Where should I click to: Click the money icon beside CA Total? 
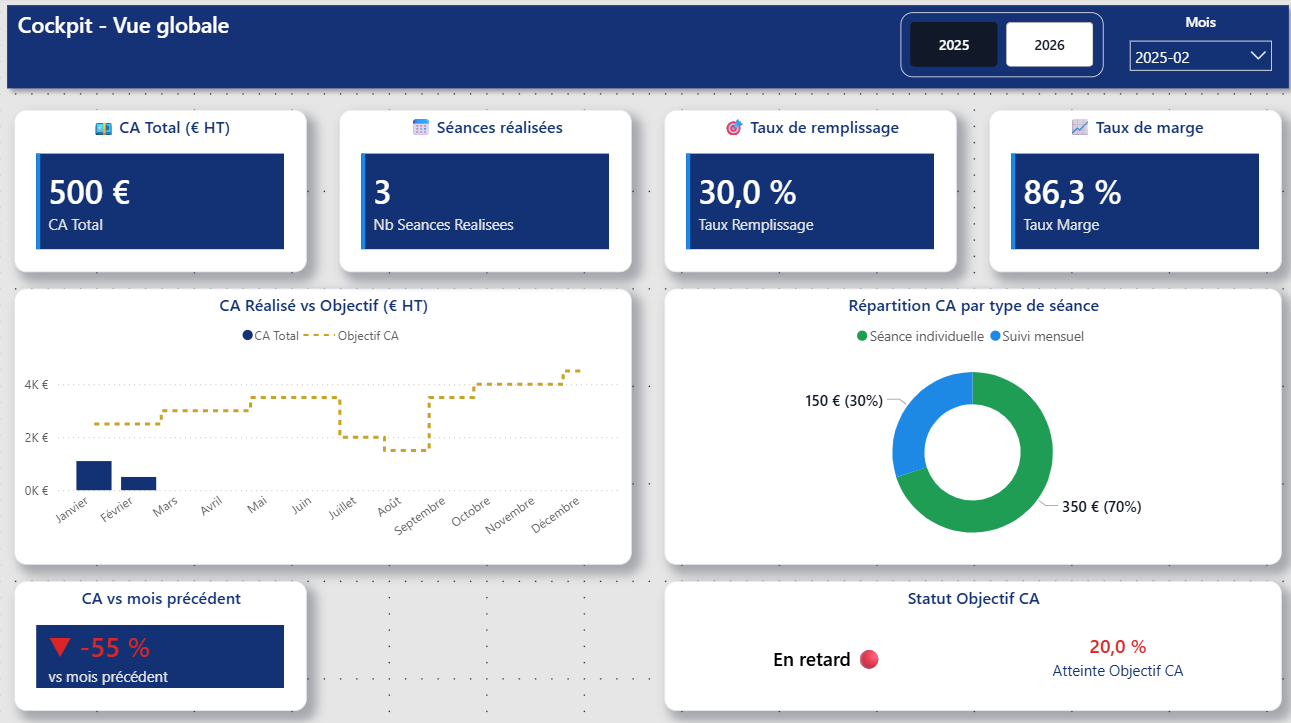tap(103, 128)
